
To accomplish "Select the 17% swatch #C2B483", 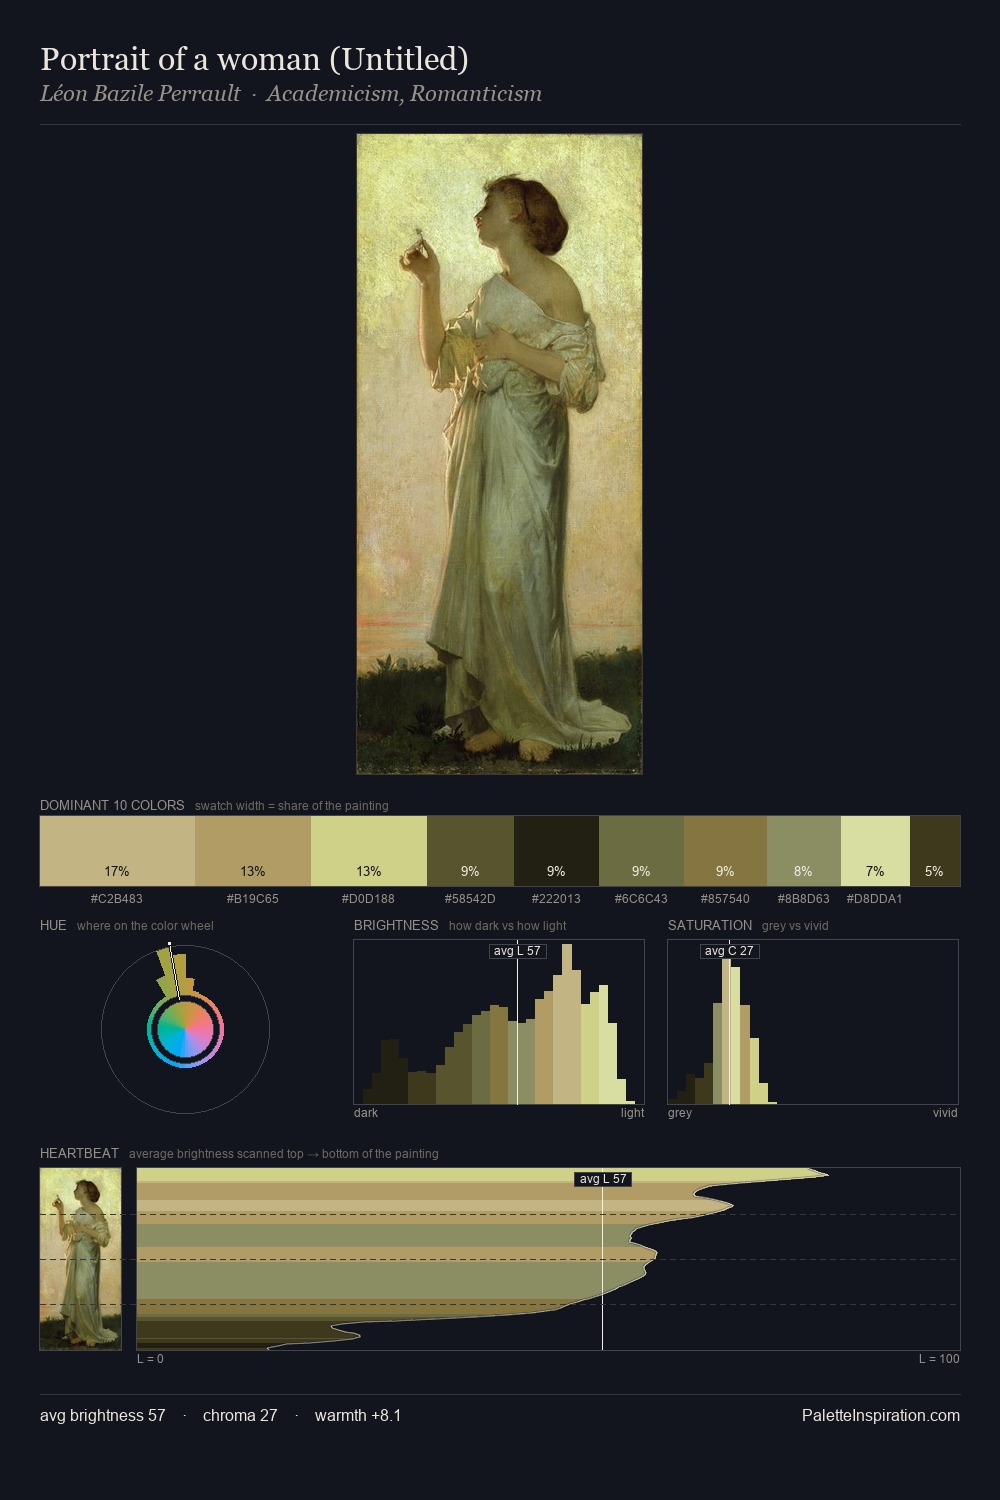I will (x=117, y=851).
